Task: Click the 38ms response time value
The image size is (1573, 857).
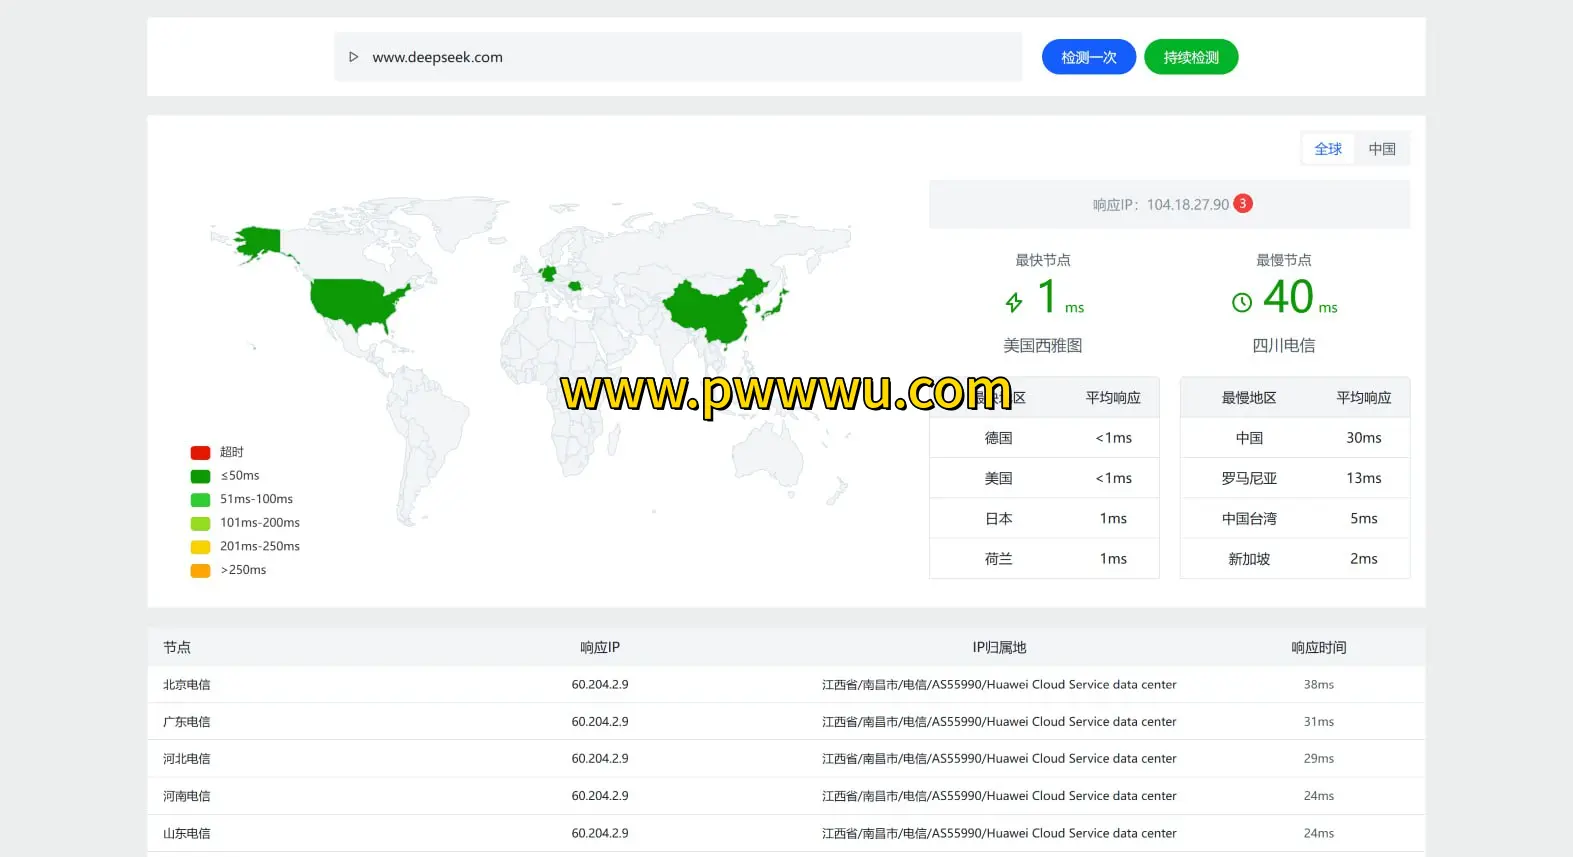Action: [1318, 685]
